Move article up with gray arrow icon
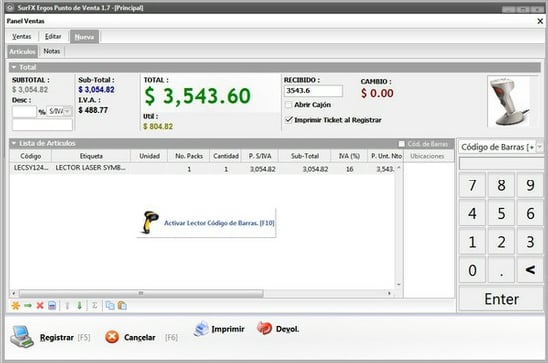 coord(67,306)
